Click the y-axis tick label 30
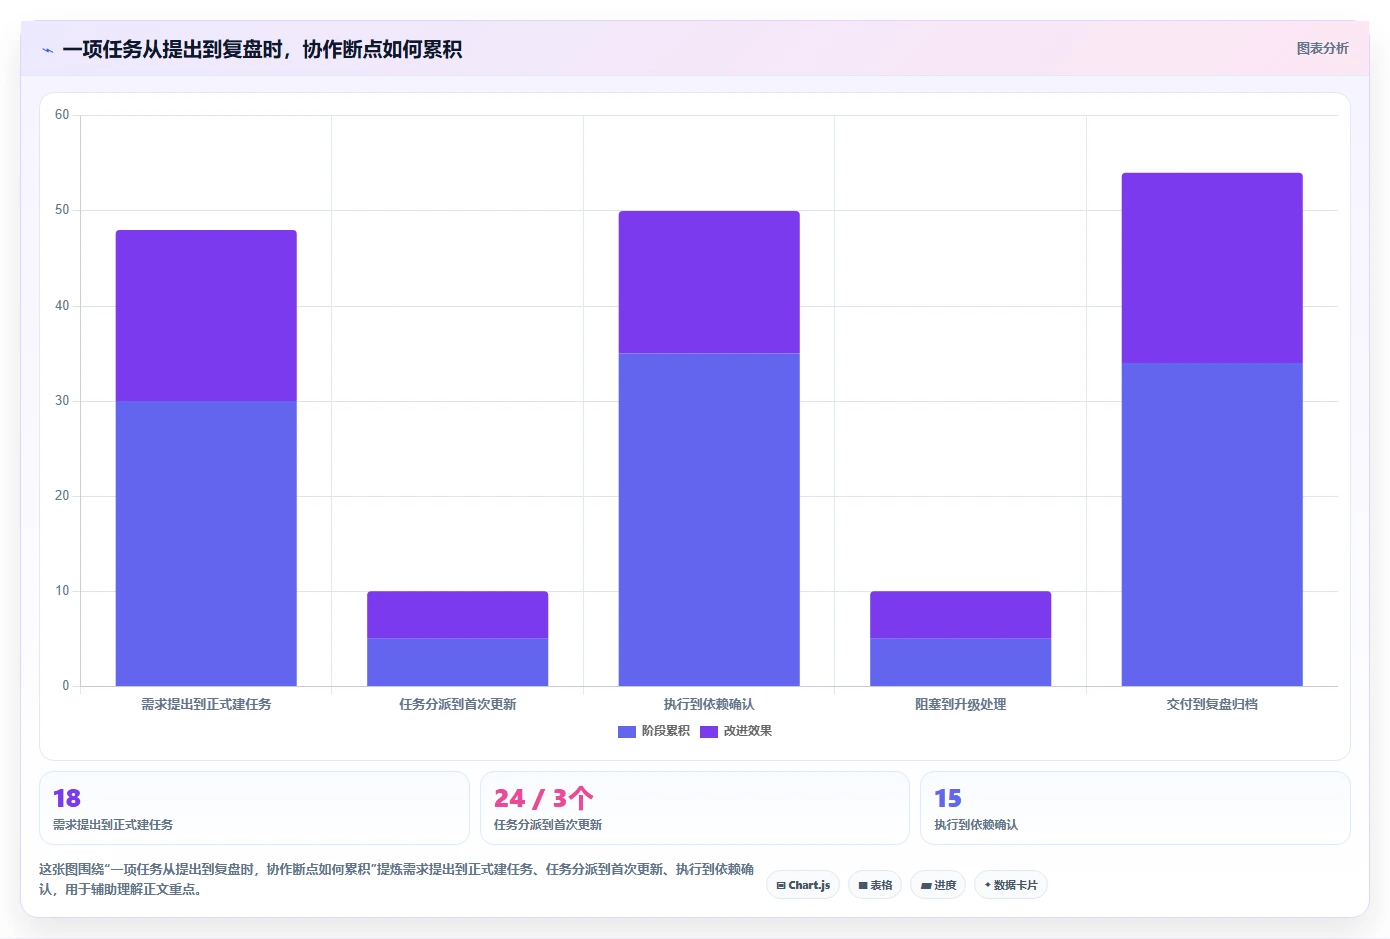Viewport: 1390px width, 939px height. (62, 401)
